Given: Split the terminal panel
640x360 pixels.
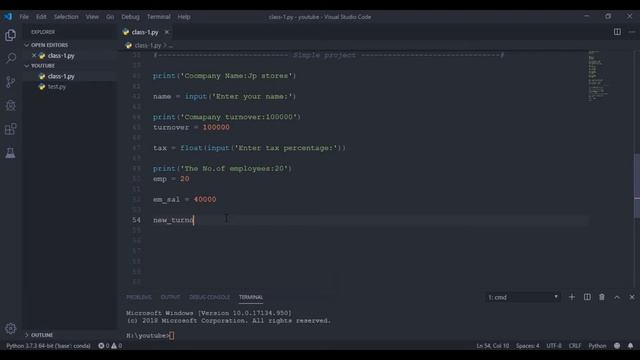Looking at the screenshot, I should 587,297.
